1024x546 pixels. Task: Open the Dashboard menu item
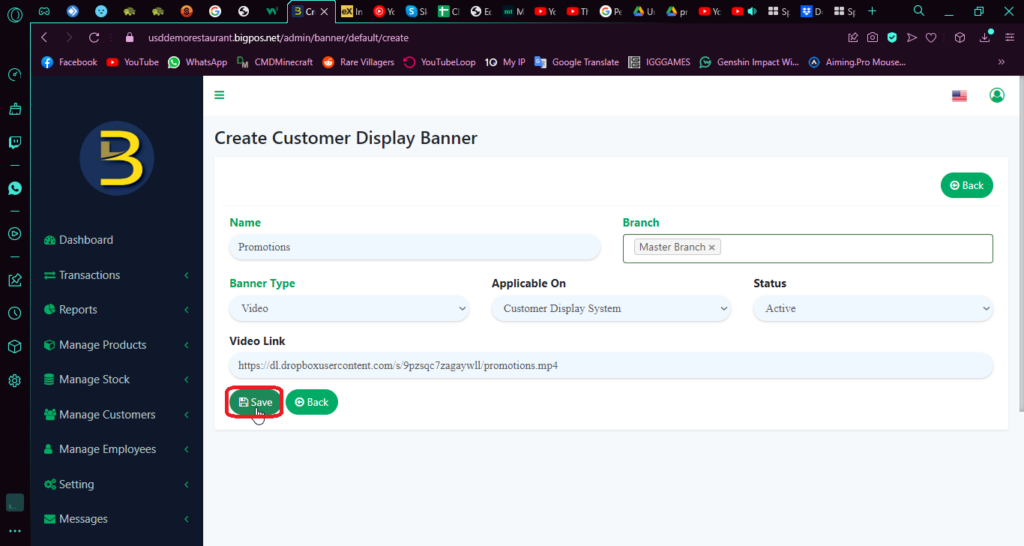tap(79, 240)
